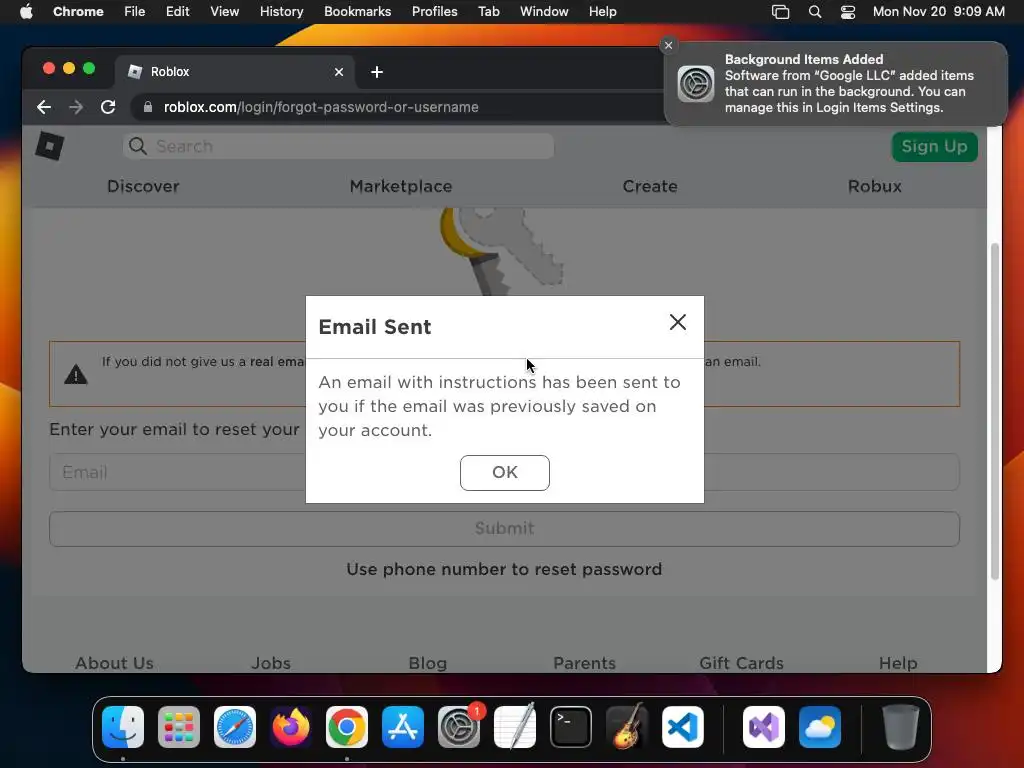Click the page vertical scrollbar
The width and height of the screenshot is (1024, 768).
pyautogui.click(x=995, y=411)
